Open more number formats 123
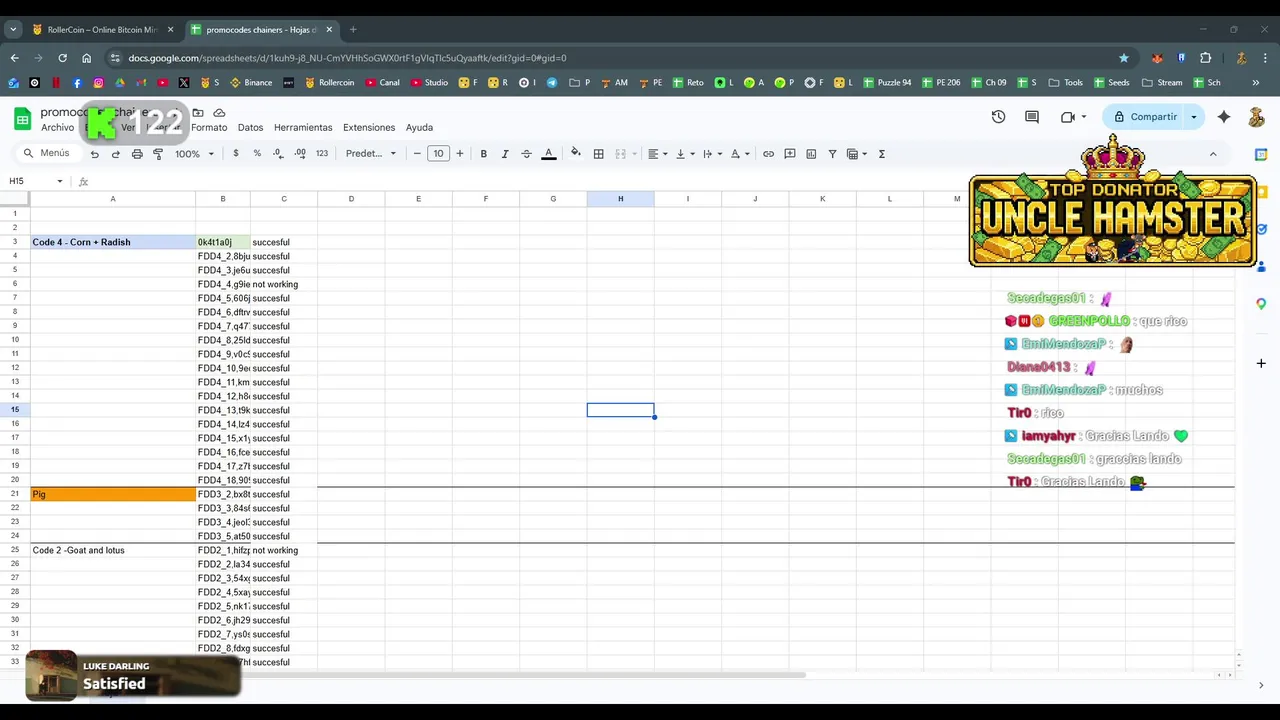Screen dimensions: 1280x720 (x=322, y=154)
